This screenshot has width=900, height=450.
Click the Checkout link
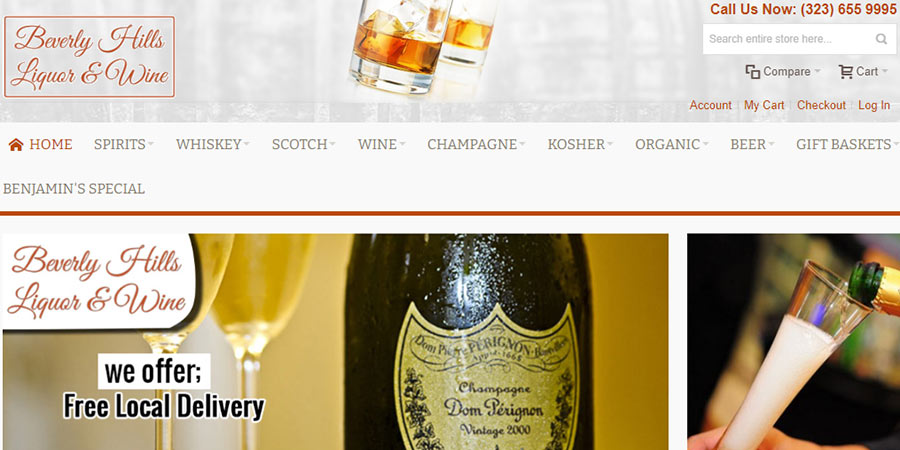point(821,105)
